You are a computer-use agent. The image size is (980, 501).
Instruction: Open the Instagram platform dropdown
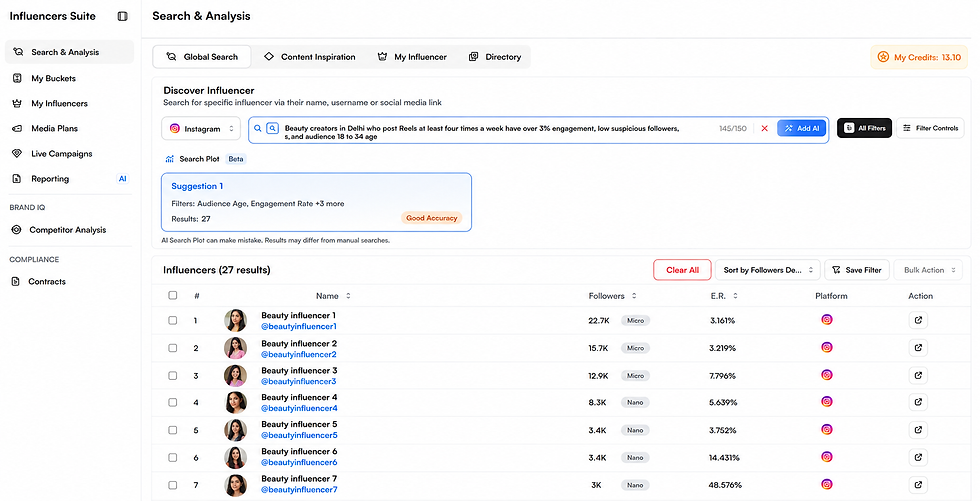pos(201,129)
